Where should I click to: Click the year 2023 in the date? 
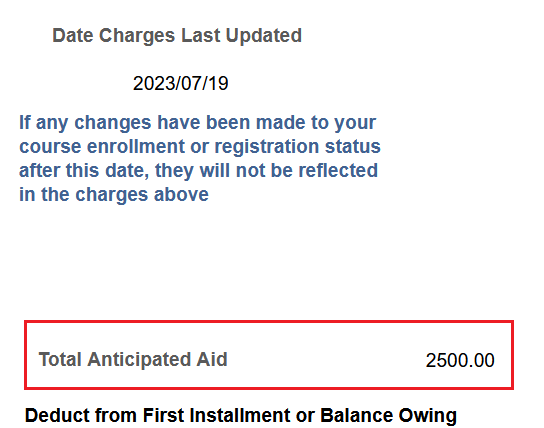(154, 83)
